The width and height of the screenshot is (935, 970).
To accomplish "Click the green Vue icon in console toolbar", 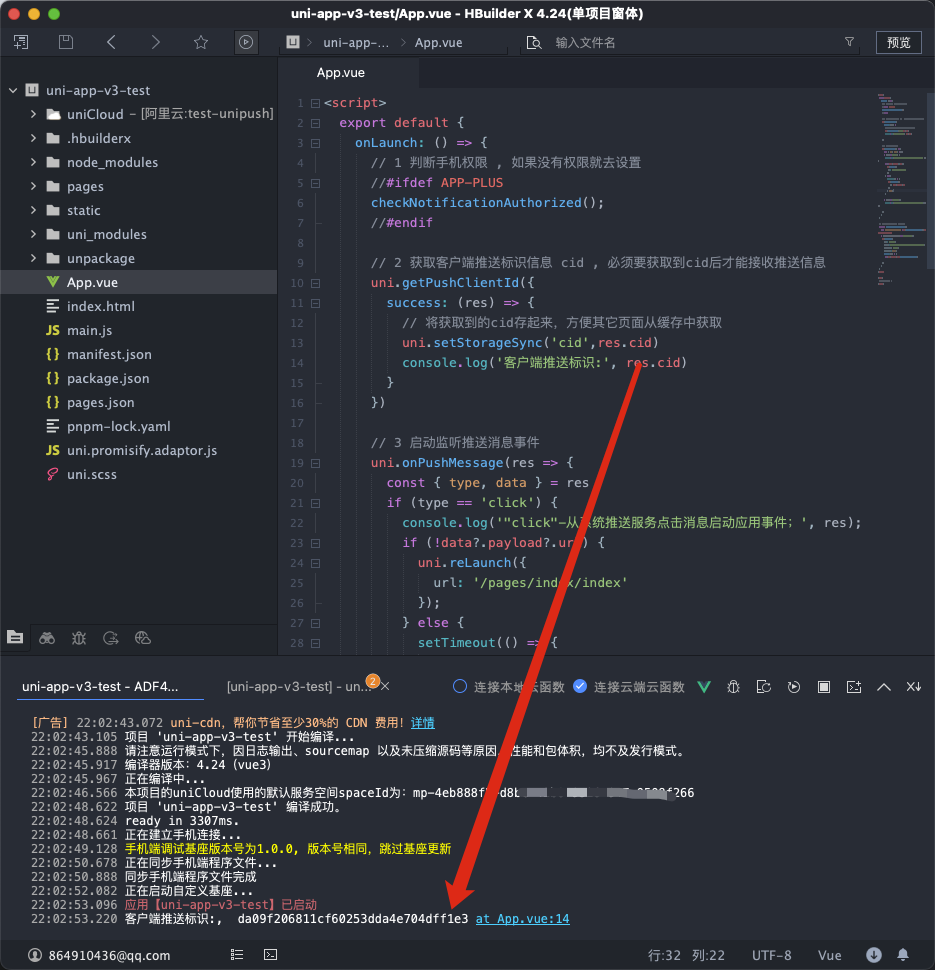I will [x=704, y=687].
